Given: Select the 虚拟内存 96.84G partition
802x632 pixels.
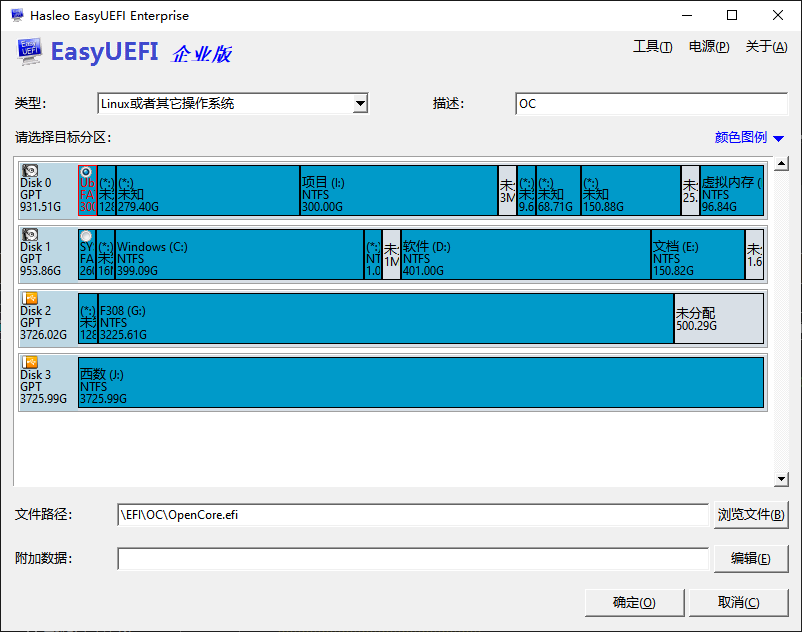Looking at the screenshot, I should (x=732, y=190).
